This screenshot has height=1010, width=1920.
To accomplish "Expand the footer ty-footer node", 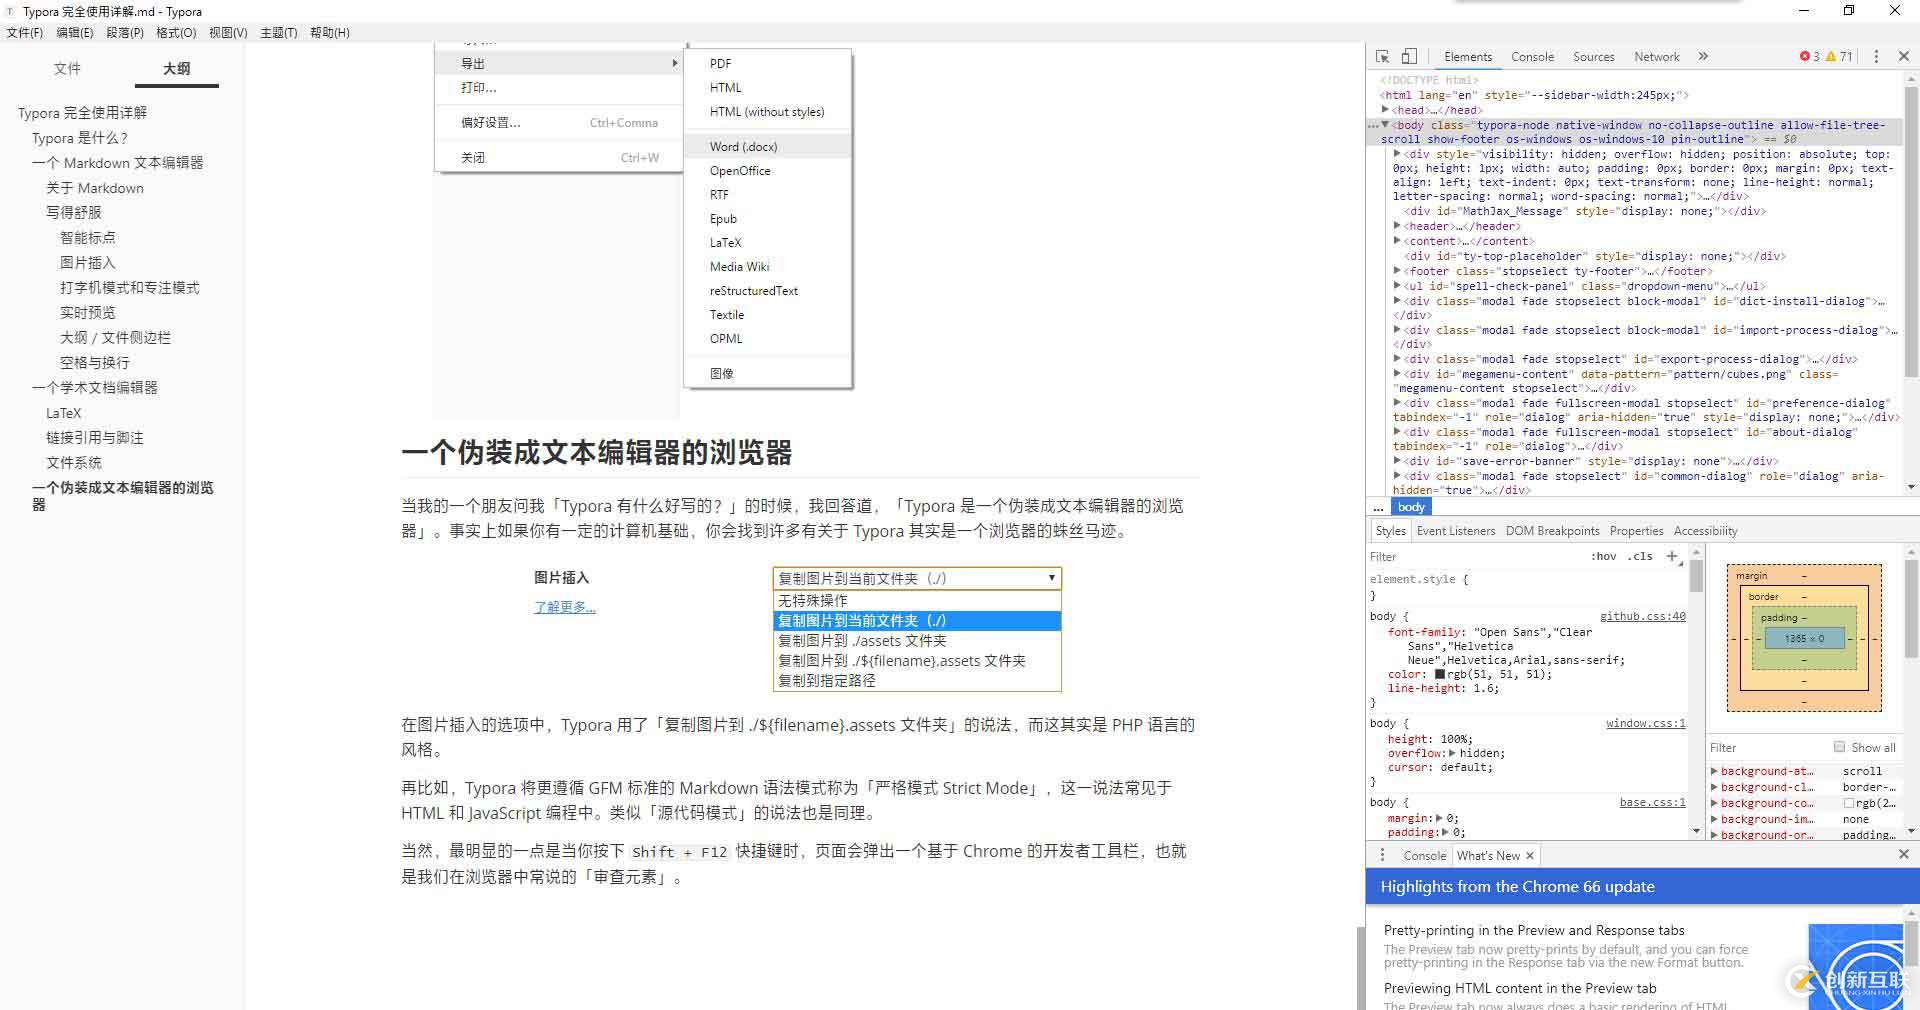I will pos(1398,271).
